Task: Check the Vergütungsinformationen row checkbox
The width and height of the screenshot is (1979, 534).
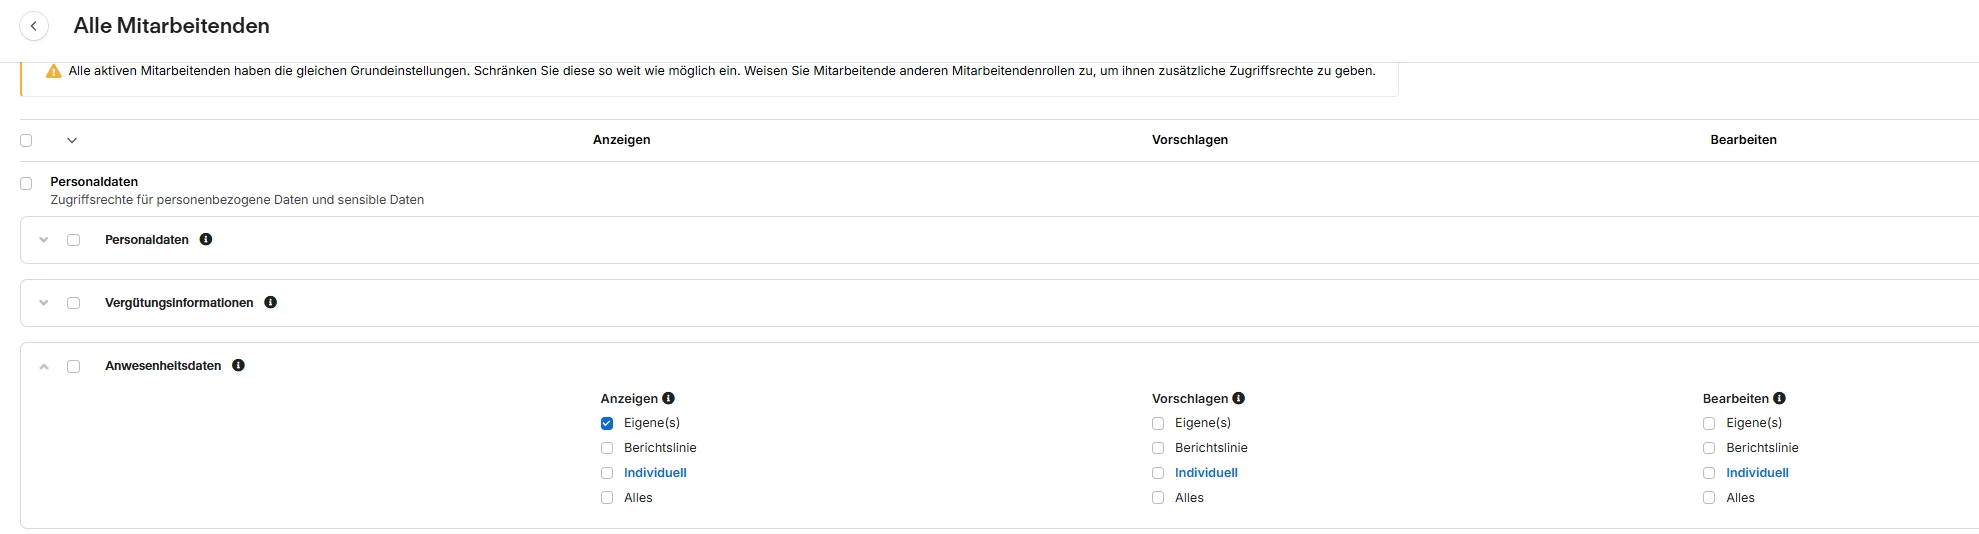Action: [x=73, y=303]
